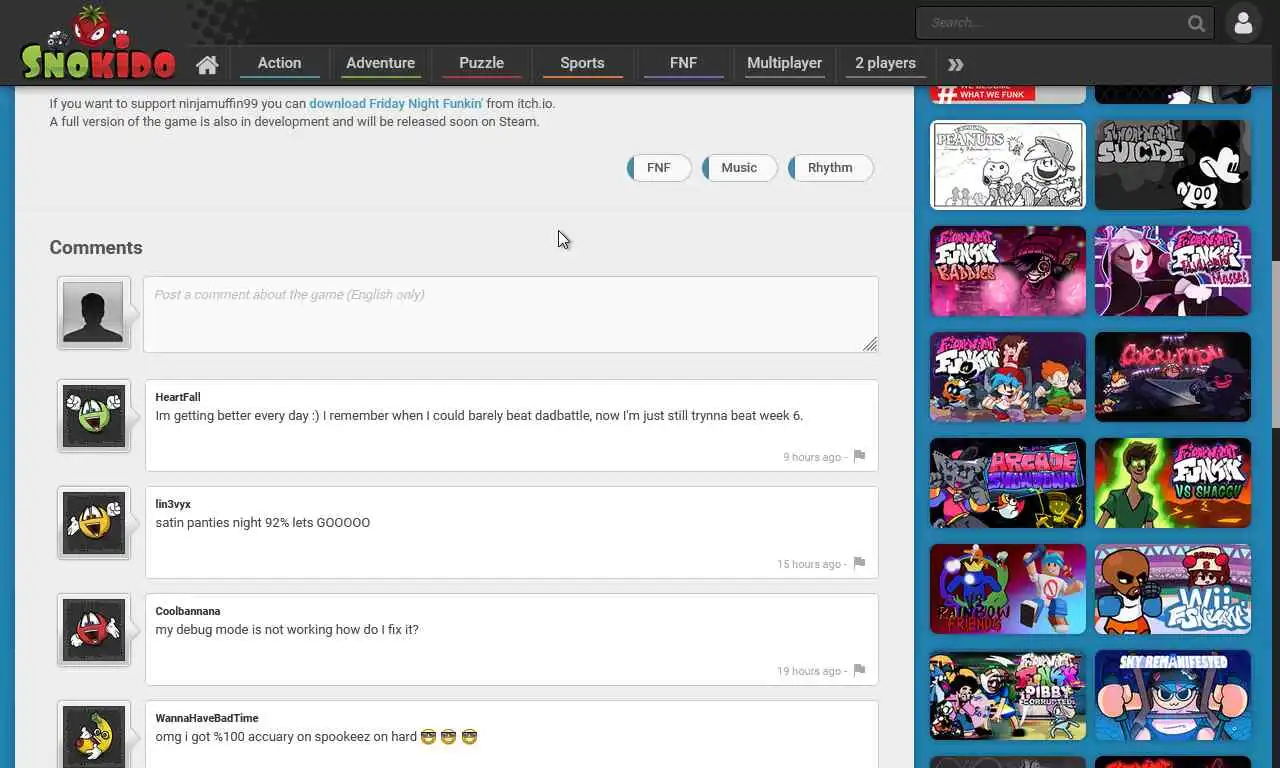The width and height of the screenshot is (1280, 768).
Task: Focus the Search input field
Action: click(x=1052, y=23)
